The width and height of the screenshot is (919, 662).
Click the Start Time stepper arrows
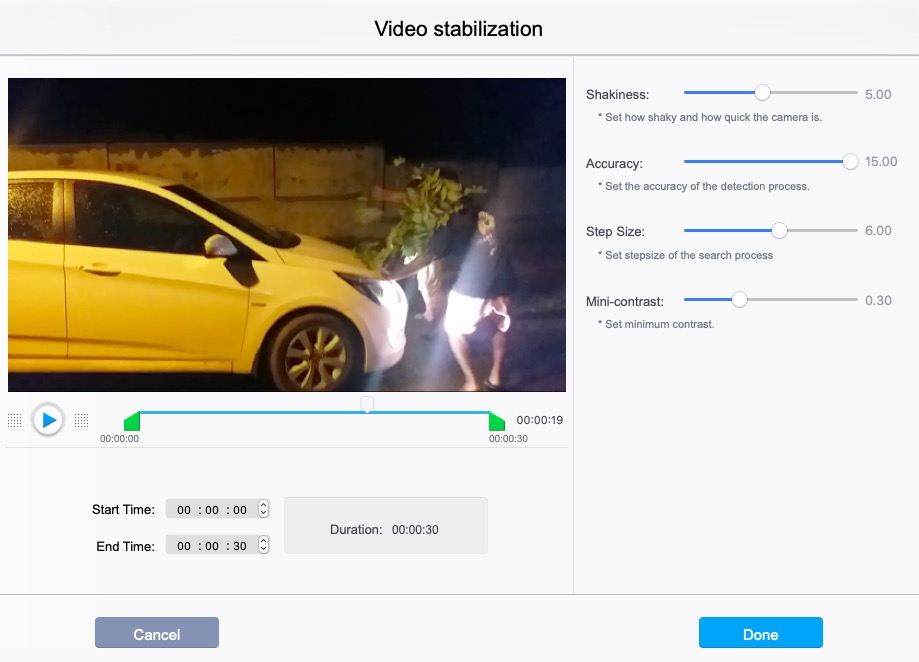click(x=264, y=509)
